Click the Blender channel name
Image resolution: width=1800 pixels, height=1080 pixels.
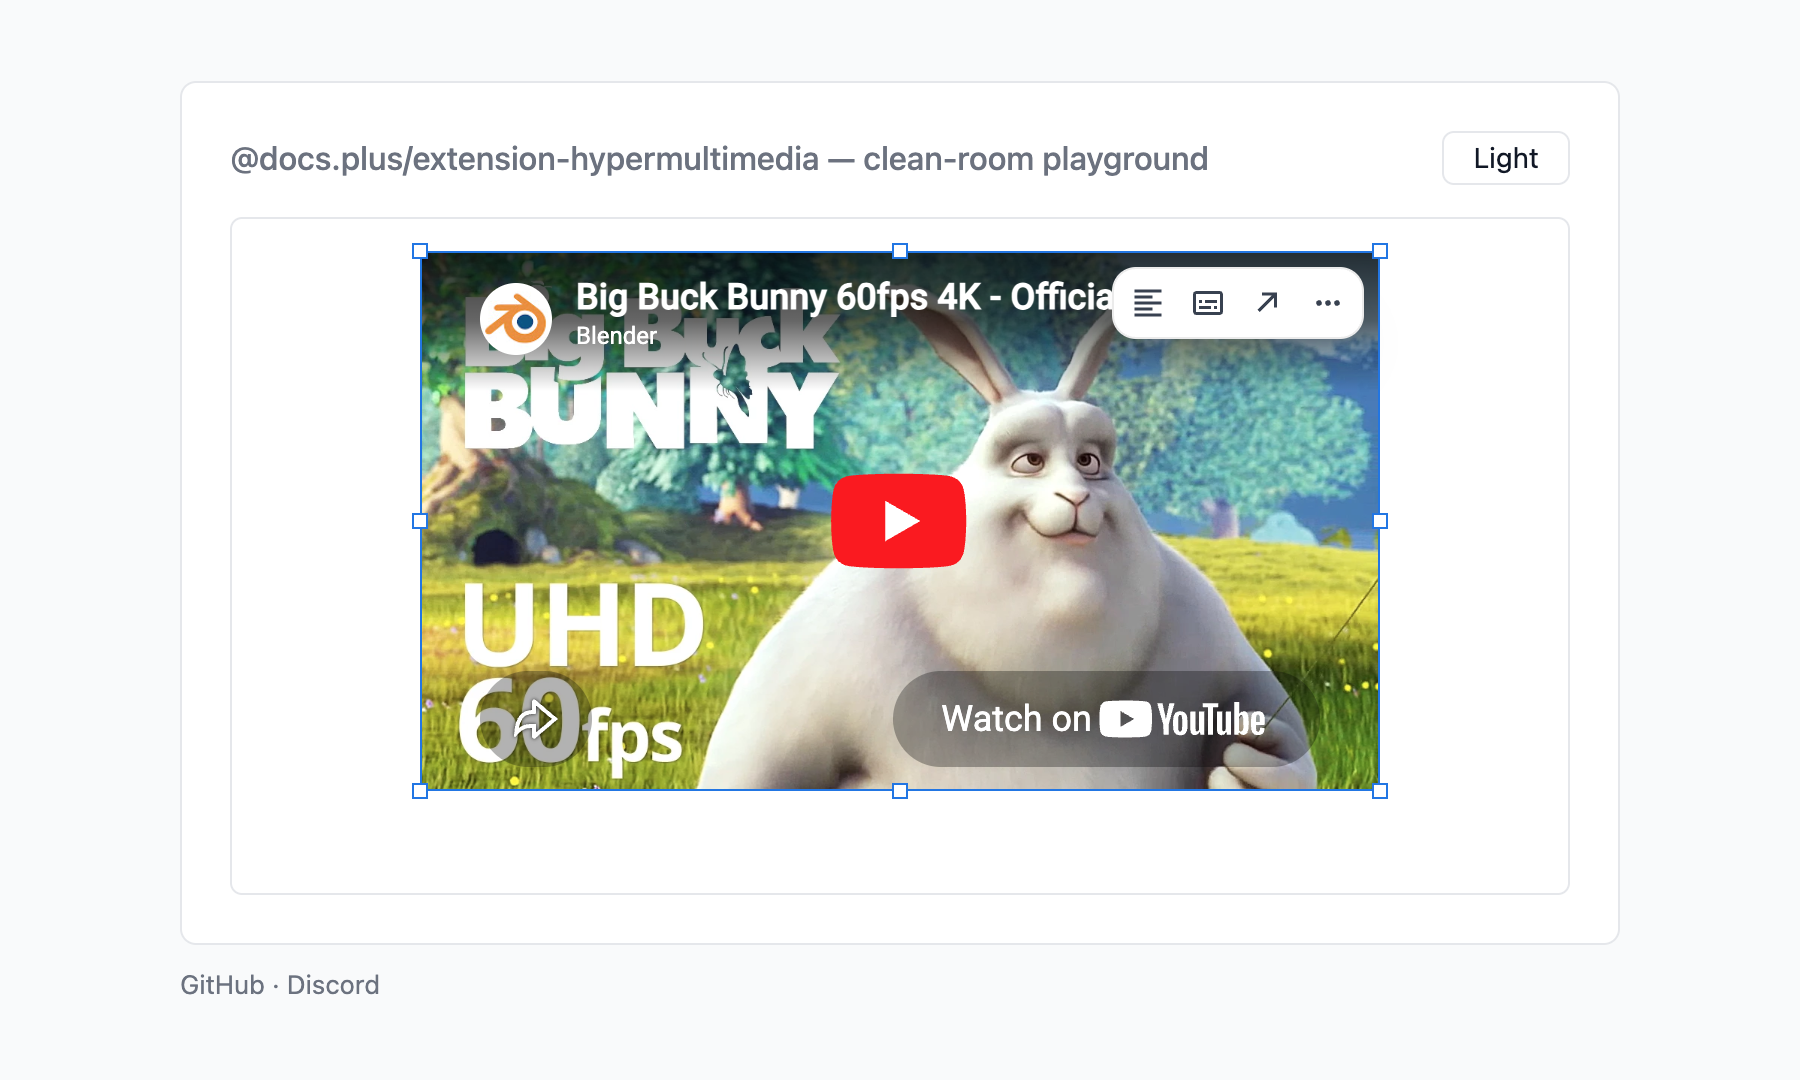click(617, 336)
